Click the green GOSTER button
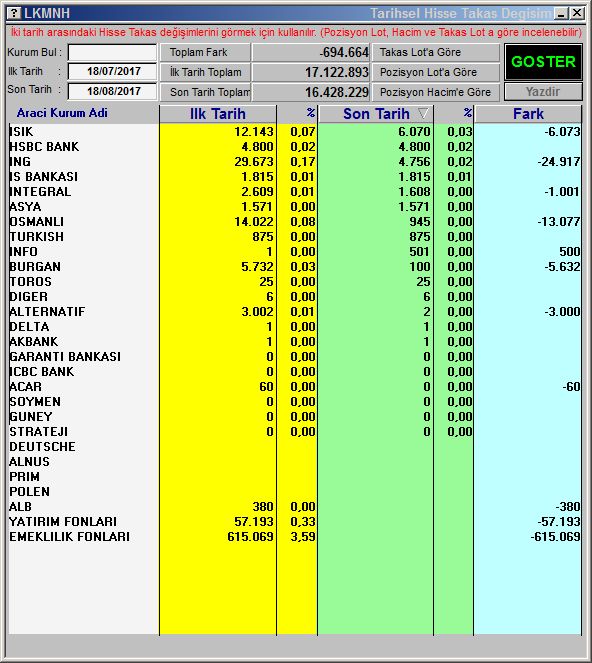 coord(543,62)
